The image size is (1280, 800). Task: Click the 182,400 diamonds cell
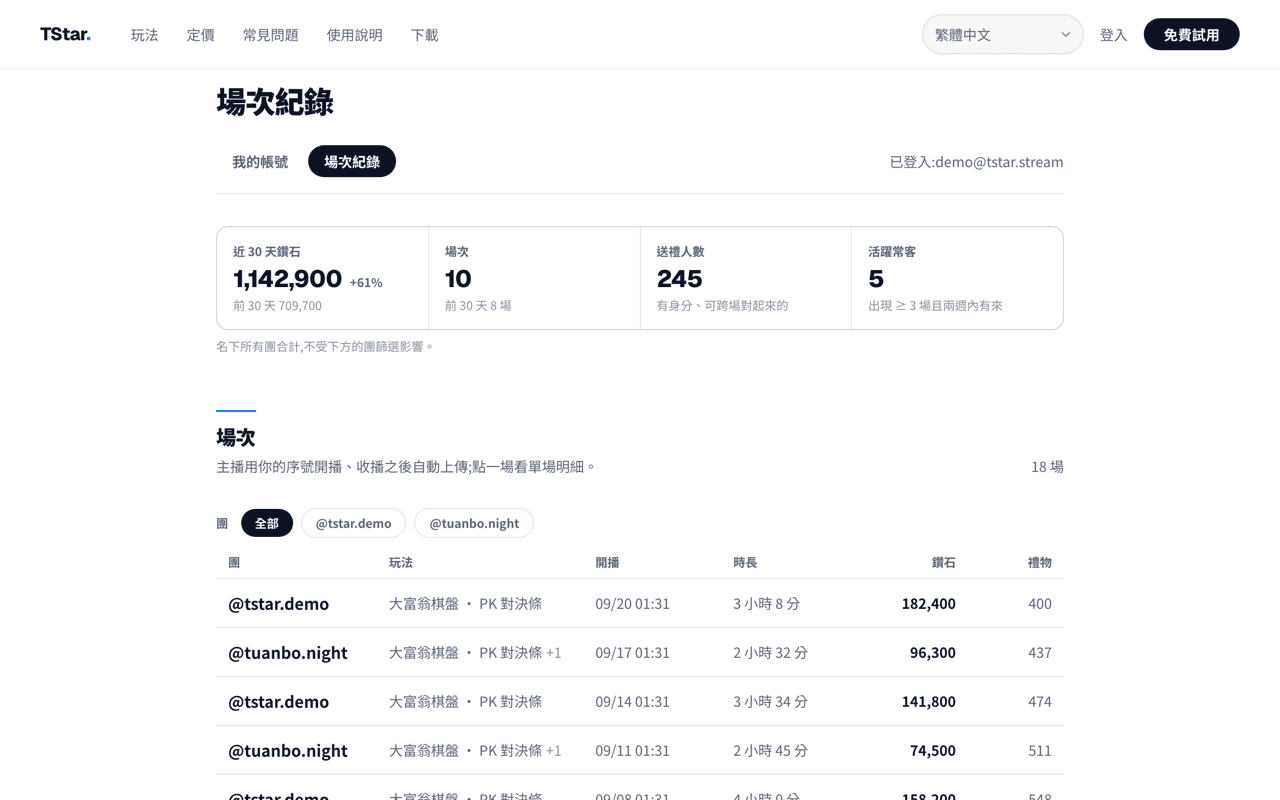[928, 603]
